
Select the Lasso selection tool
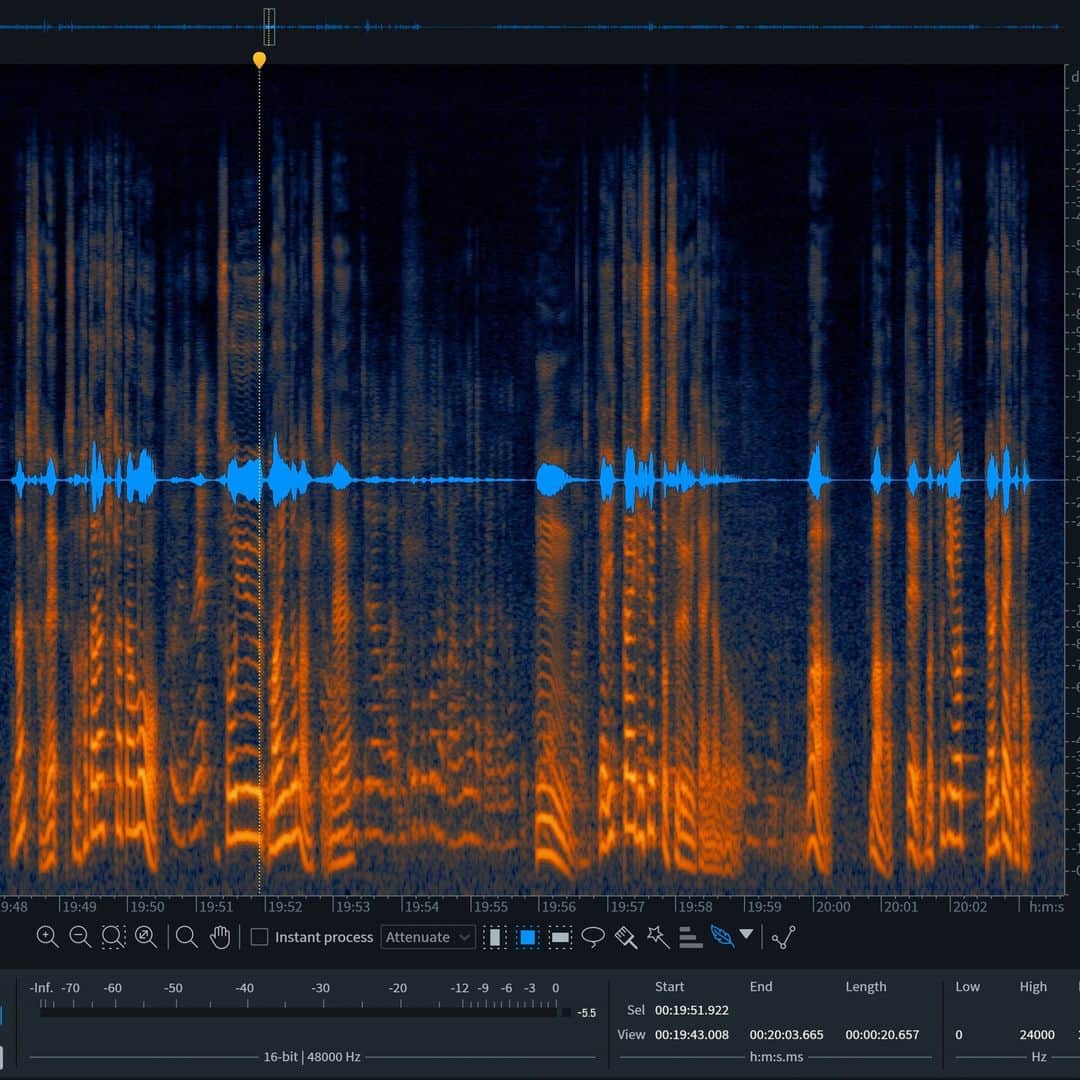click(x=593, y=937)
